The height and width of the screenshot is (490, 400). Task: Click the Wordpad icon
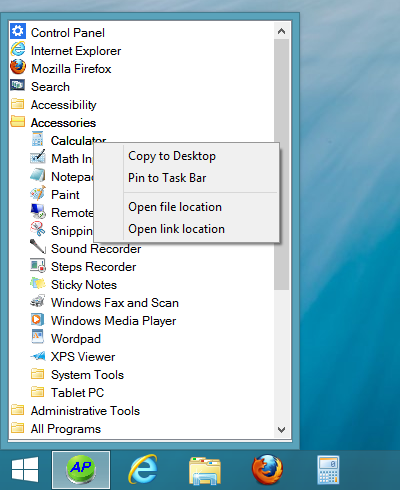click(38, 337)
